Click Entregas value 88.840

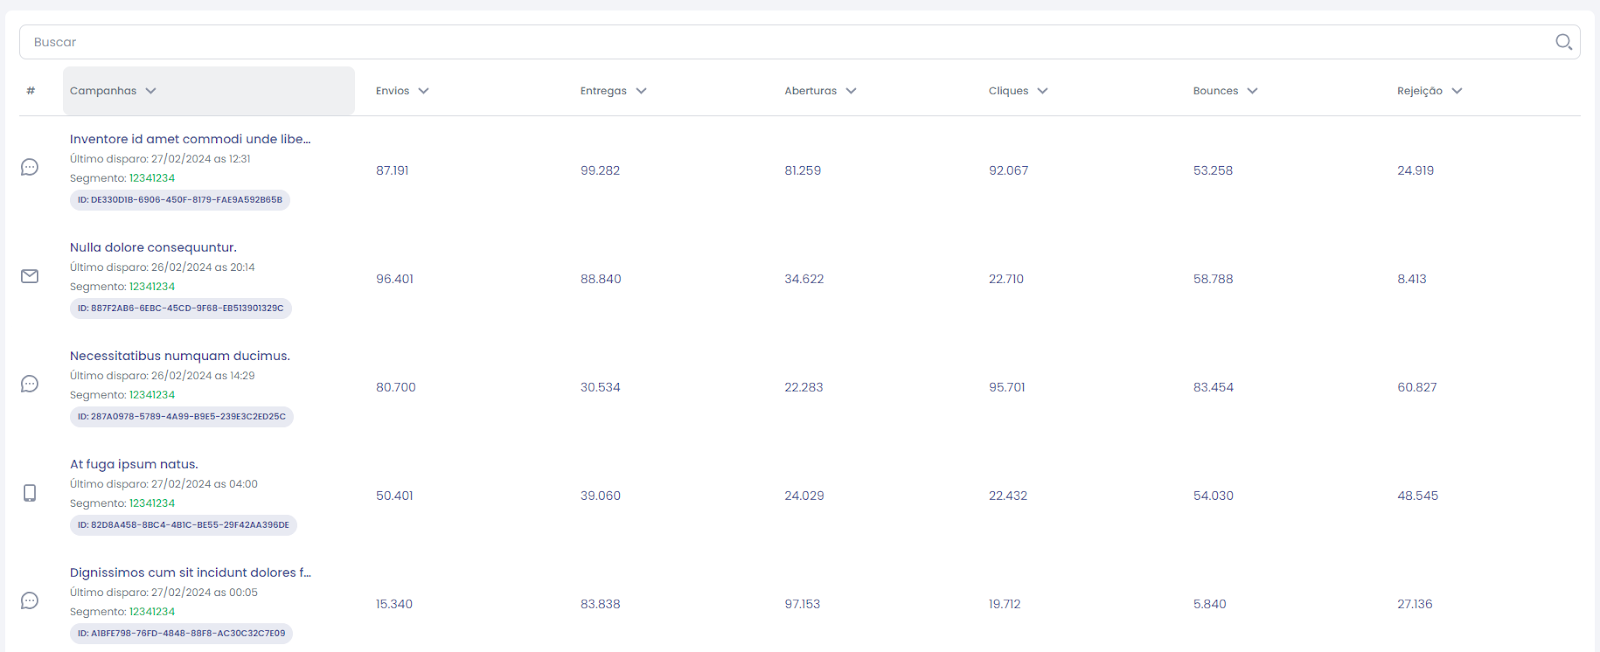[x=601, y=279]
